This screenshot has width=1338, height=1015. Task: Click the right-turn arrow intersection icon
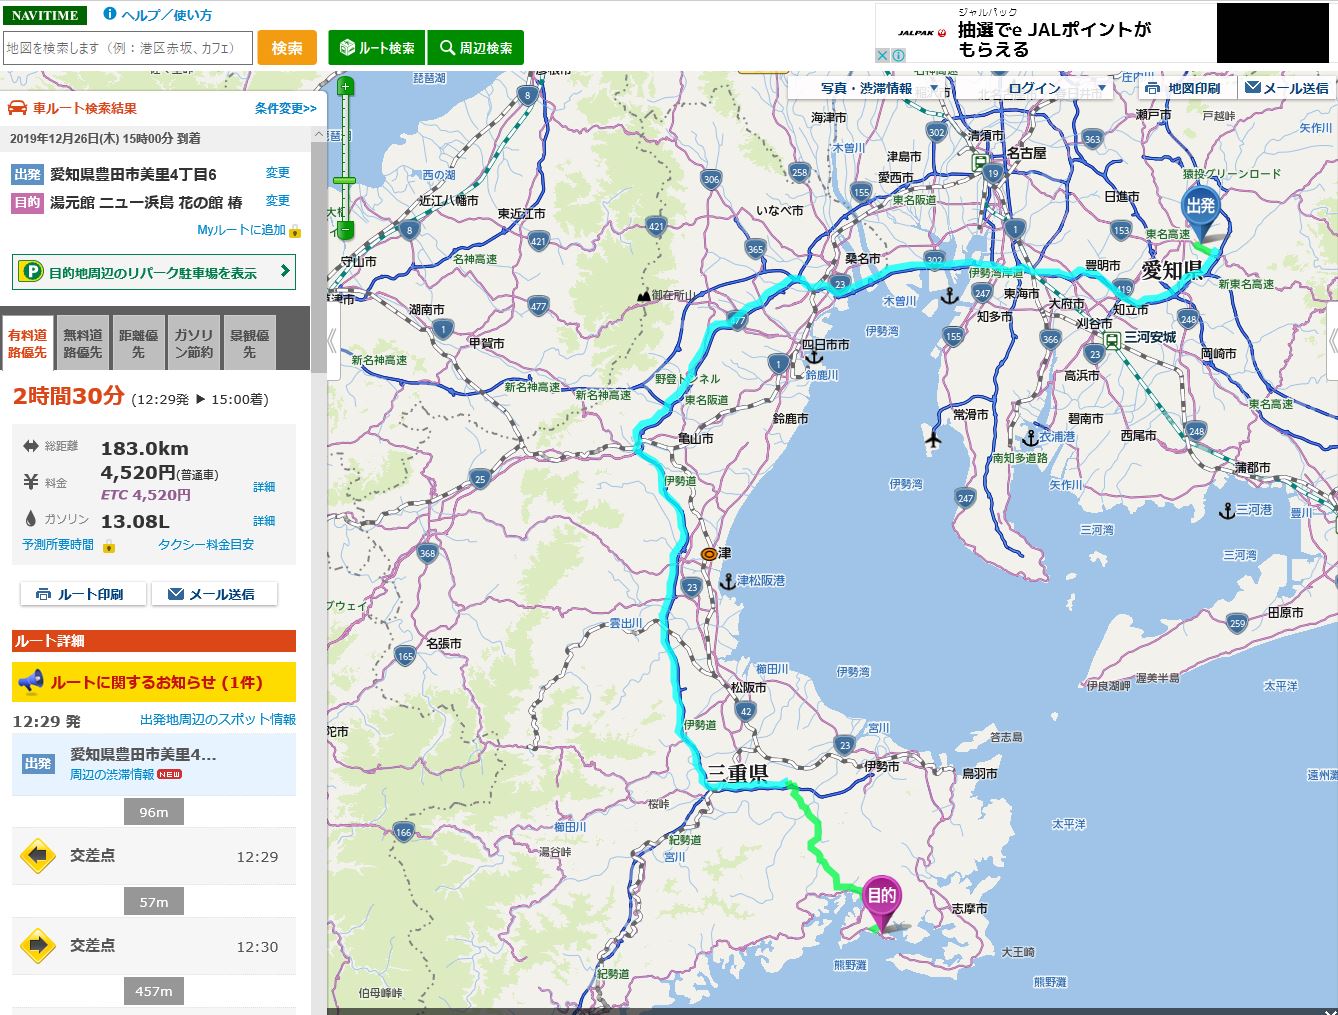(38, 946)
